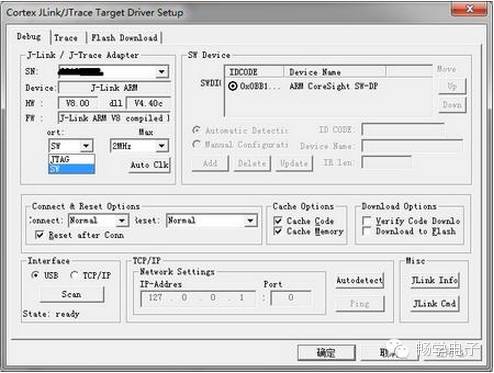The image size is (494, 373).
Task: Click the State: ready status text
Action: (51, 314)
